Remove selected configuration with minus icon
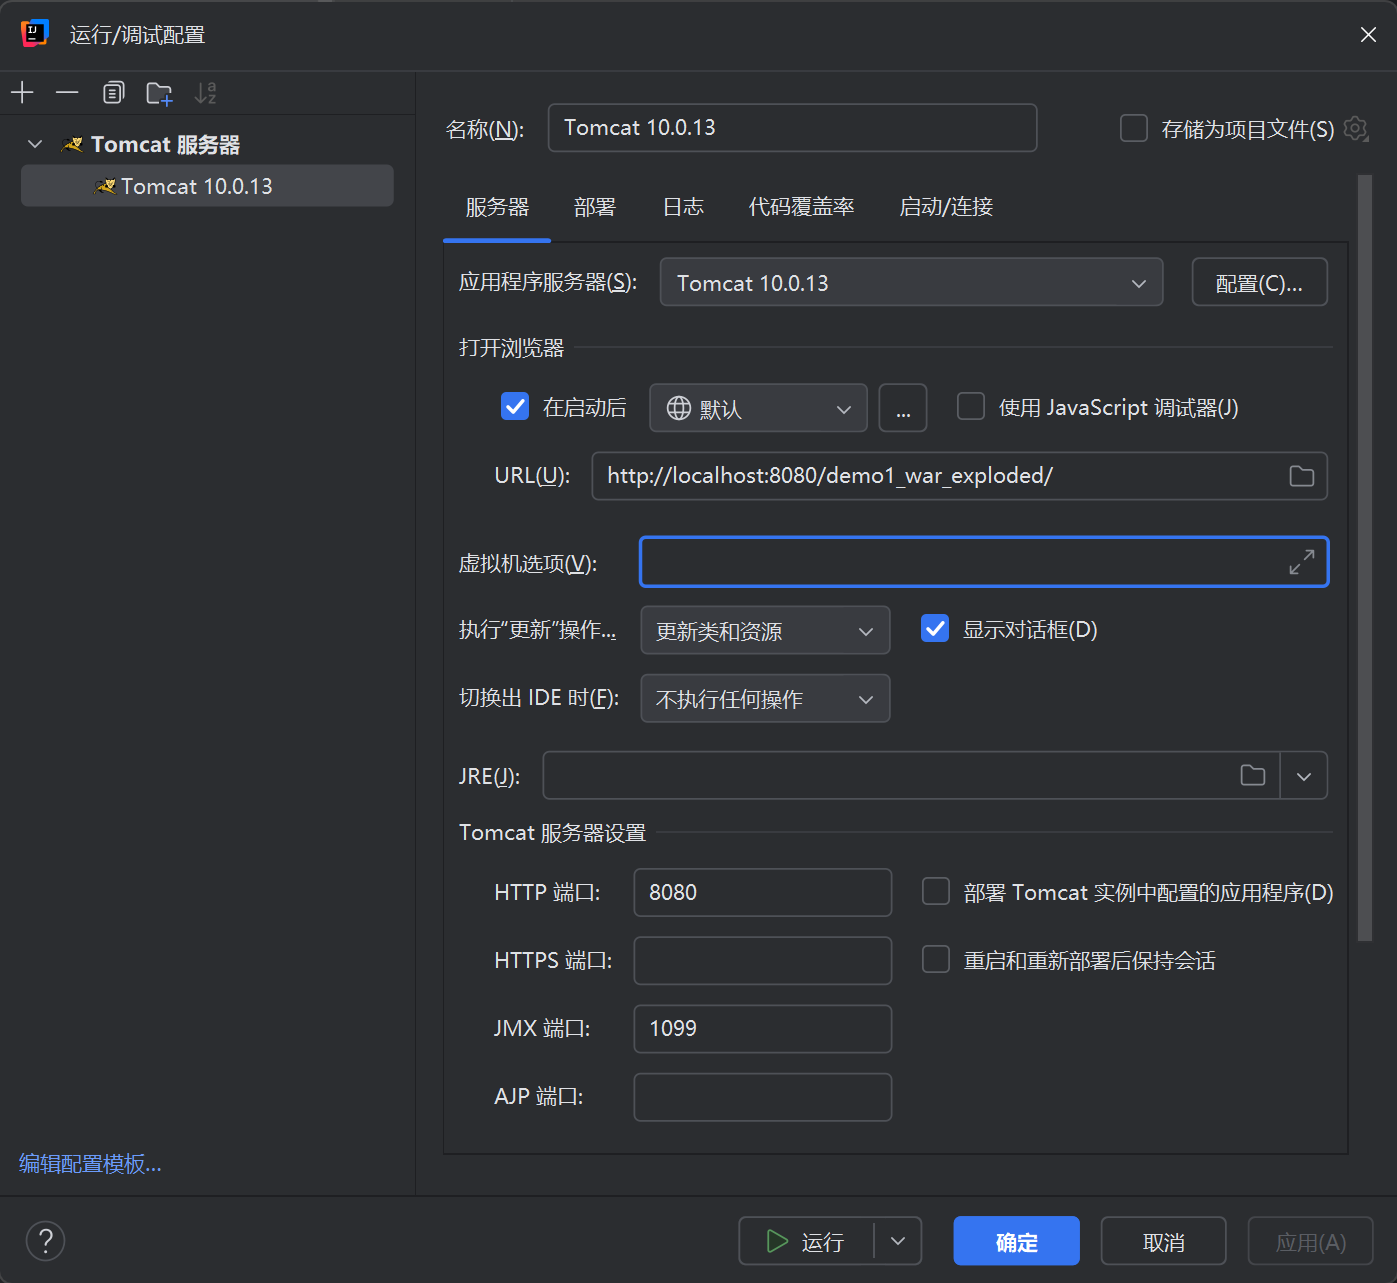The width and height of the screenshot is (1397, 1283). click(x=67, y=93)
